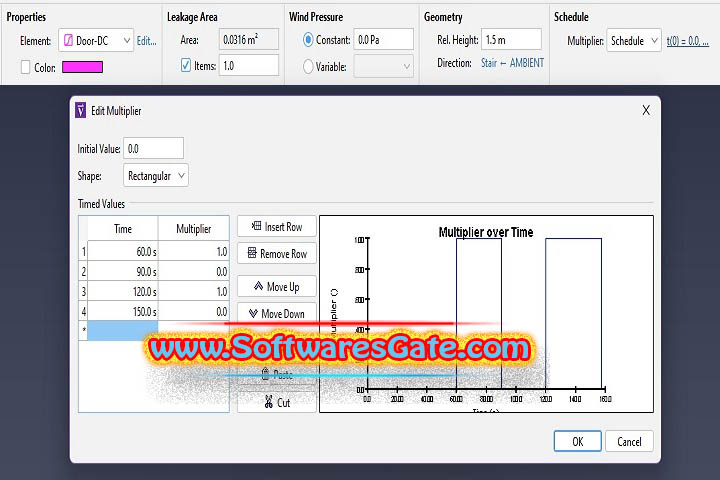This screenshot has width=720, height=480.
Task: Select the 60.0 s time cell
Action: (123, 251)
